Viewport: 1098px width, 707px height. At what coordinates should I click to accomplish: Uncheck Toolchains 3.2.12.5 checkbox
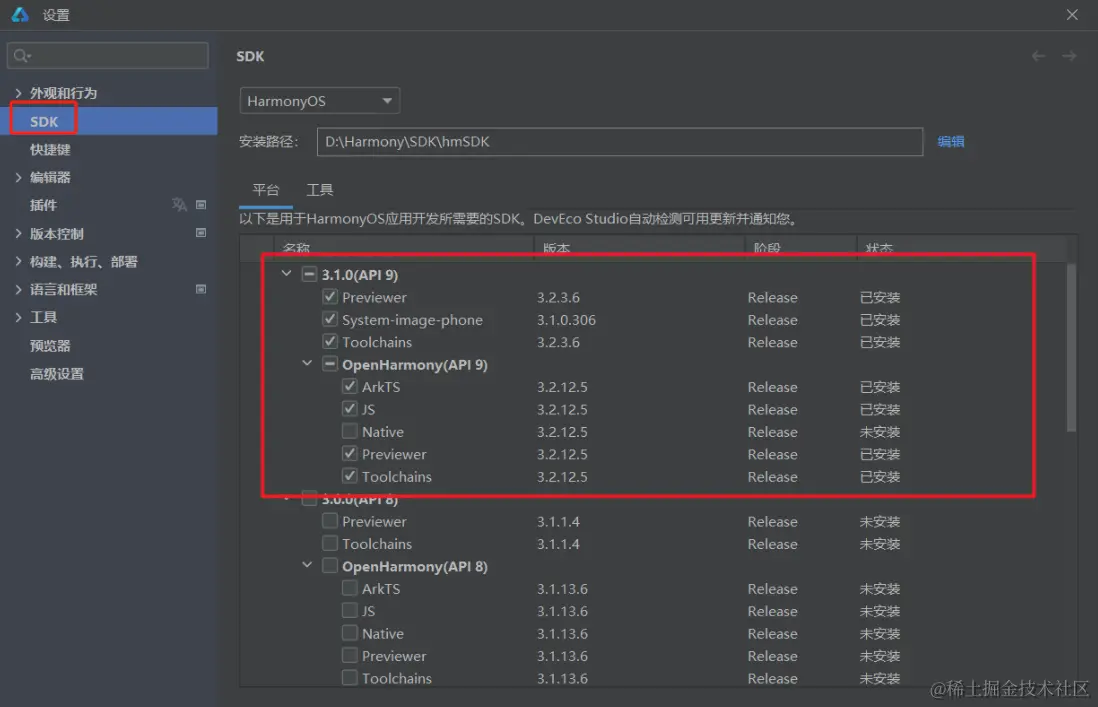[x=349, y=476]
